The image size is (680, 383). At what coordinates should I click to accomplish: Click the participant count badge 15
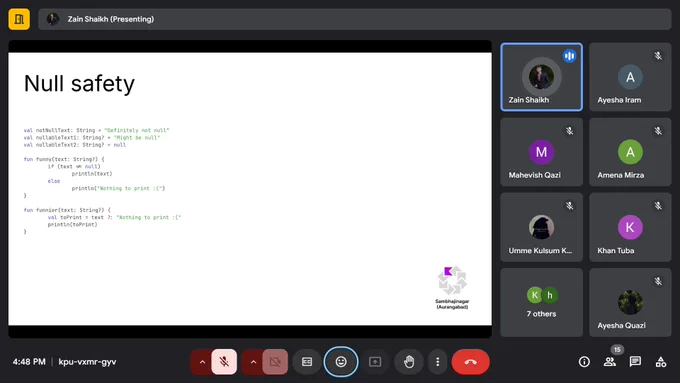617,350
